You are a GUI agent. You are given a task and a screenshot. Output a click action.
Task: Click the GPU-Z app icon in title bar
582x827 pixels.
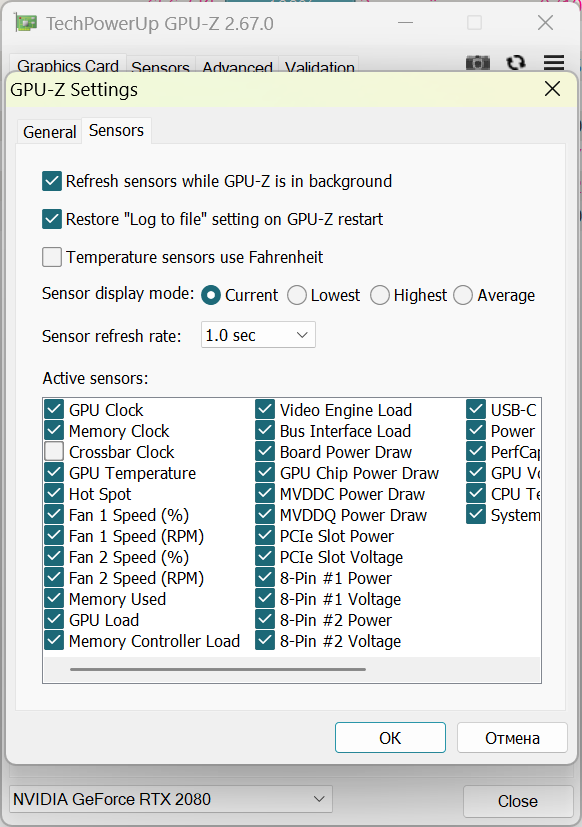(x=26, y=23)
